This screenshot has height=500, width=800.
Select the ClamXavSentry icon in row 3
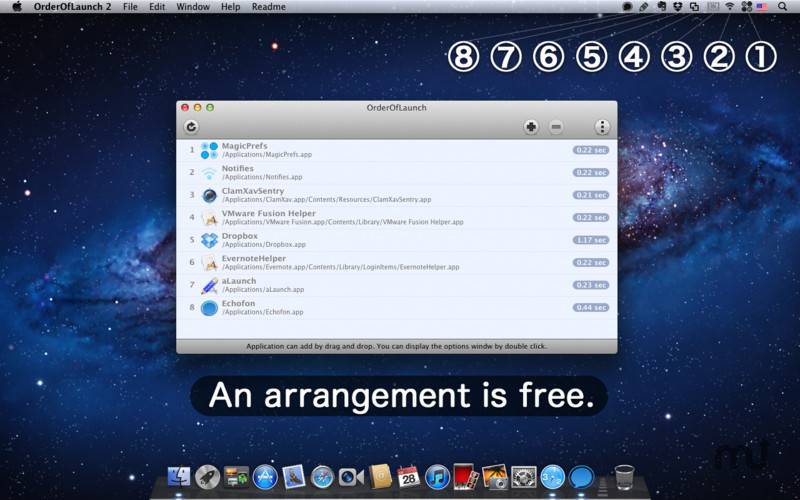point(209,195)
